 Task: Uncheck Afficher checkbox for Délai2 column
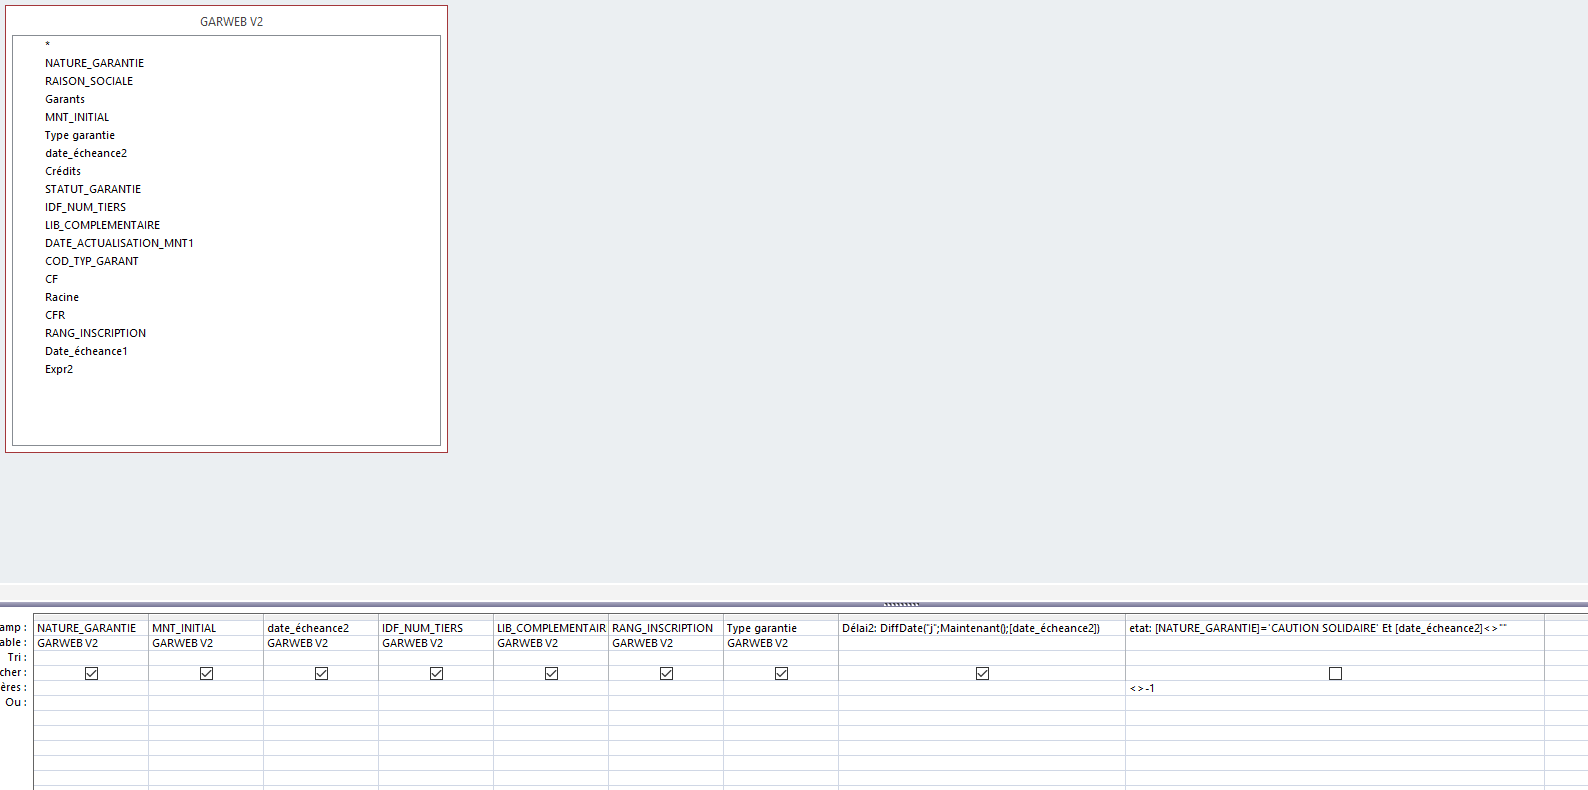983,673
